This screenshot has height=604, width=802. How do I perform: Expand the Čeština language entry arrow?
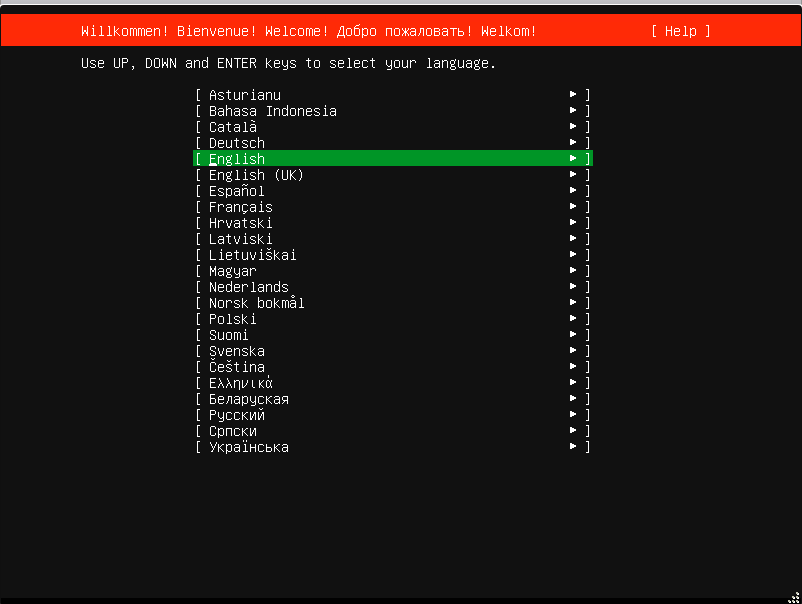[573, 367]
